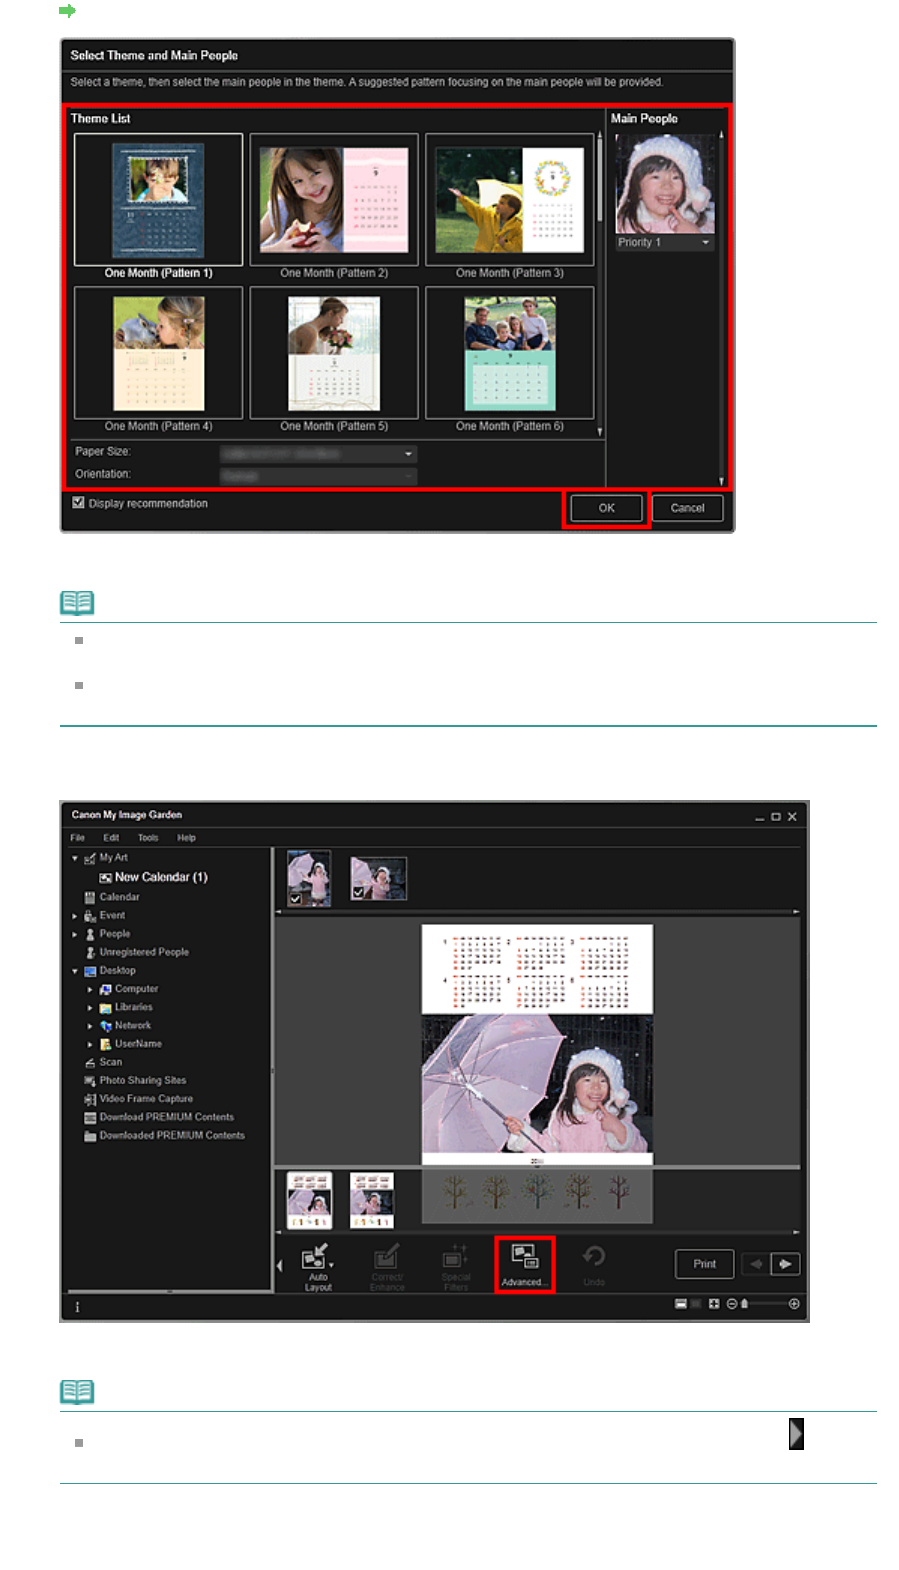Open the Advanced settings icon
This screenshot has height=1570, width=899.
tap(524, 1264)
